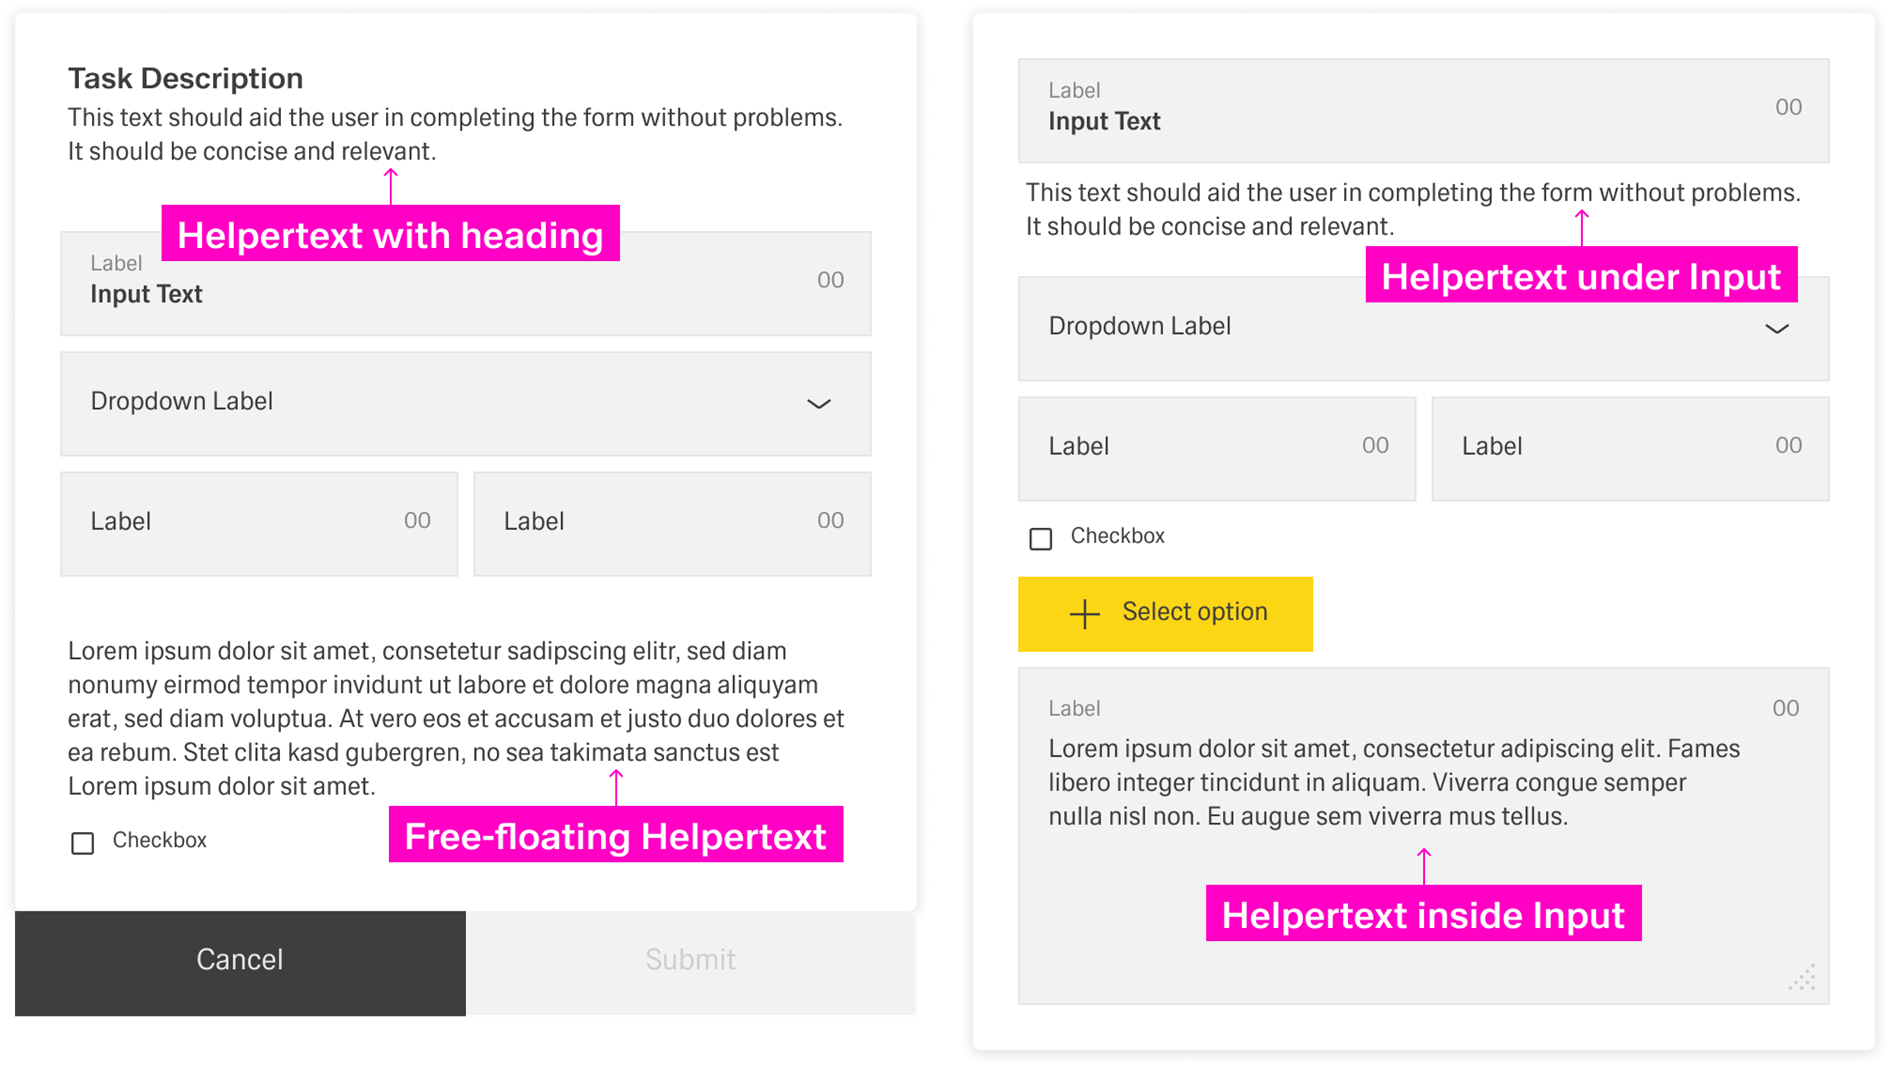Tick the Checkbox in the right form
Viewport: 1890px width, 1067px height.
(x=1041, y=539)
